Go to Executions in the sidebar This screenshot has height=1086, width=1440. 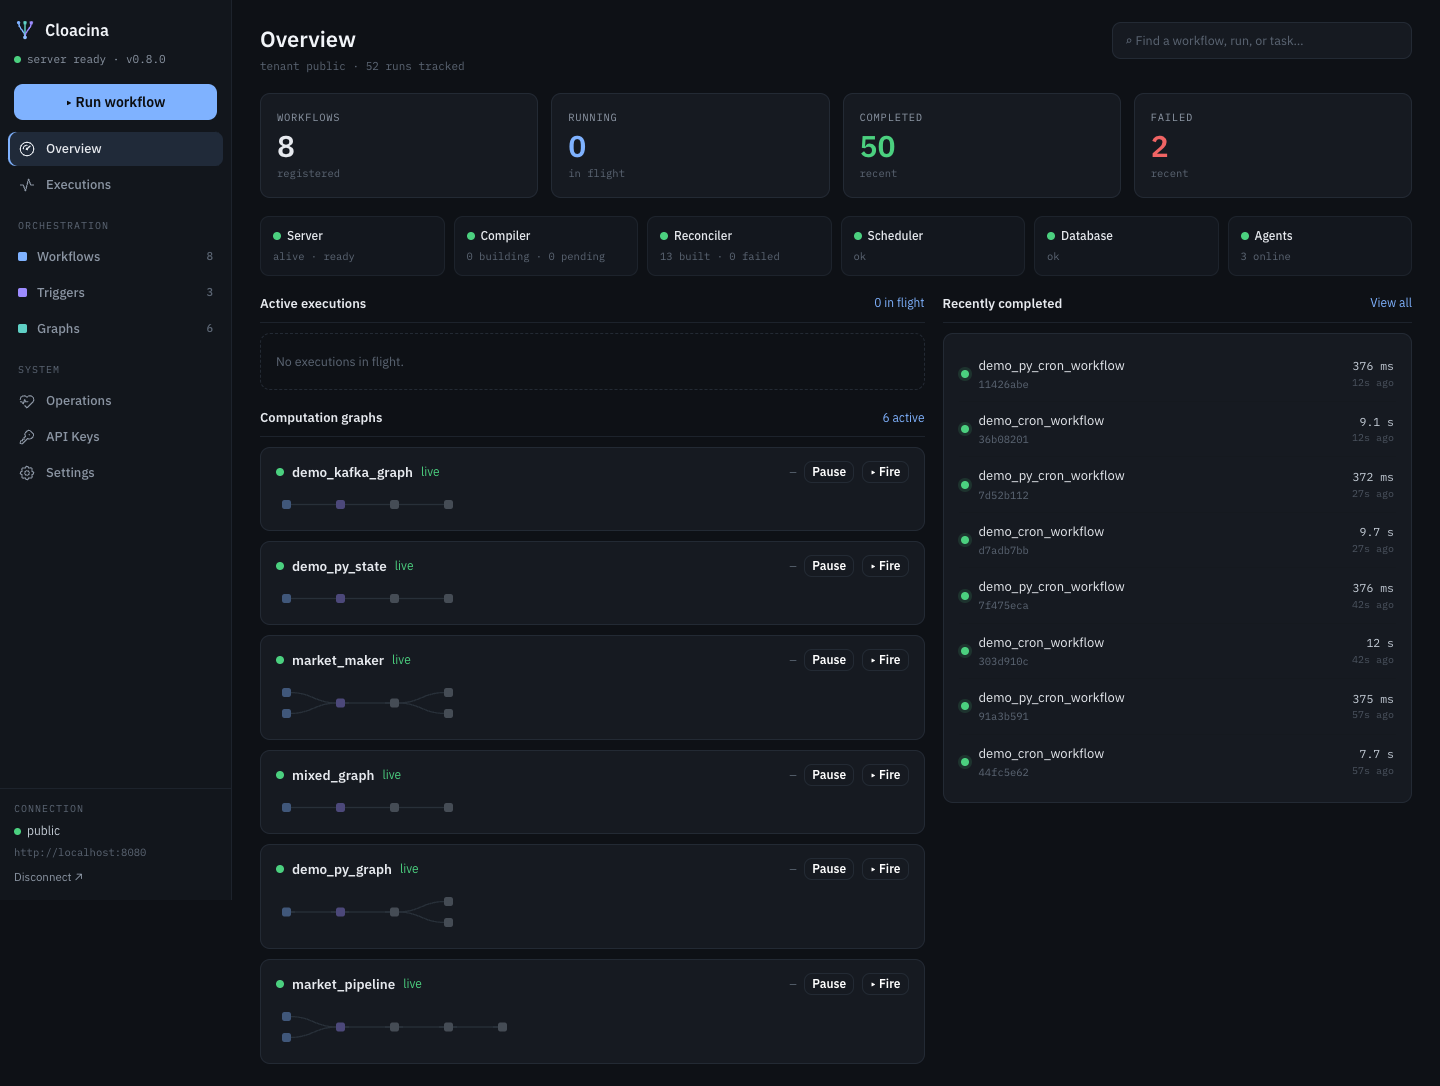click(x=115, y=185)
